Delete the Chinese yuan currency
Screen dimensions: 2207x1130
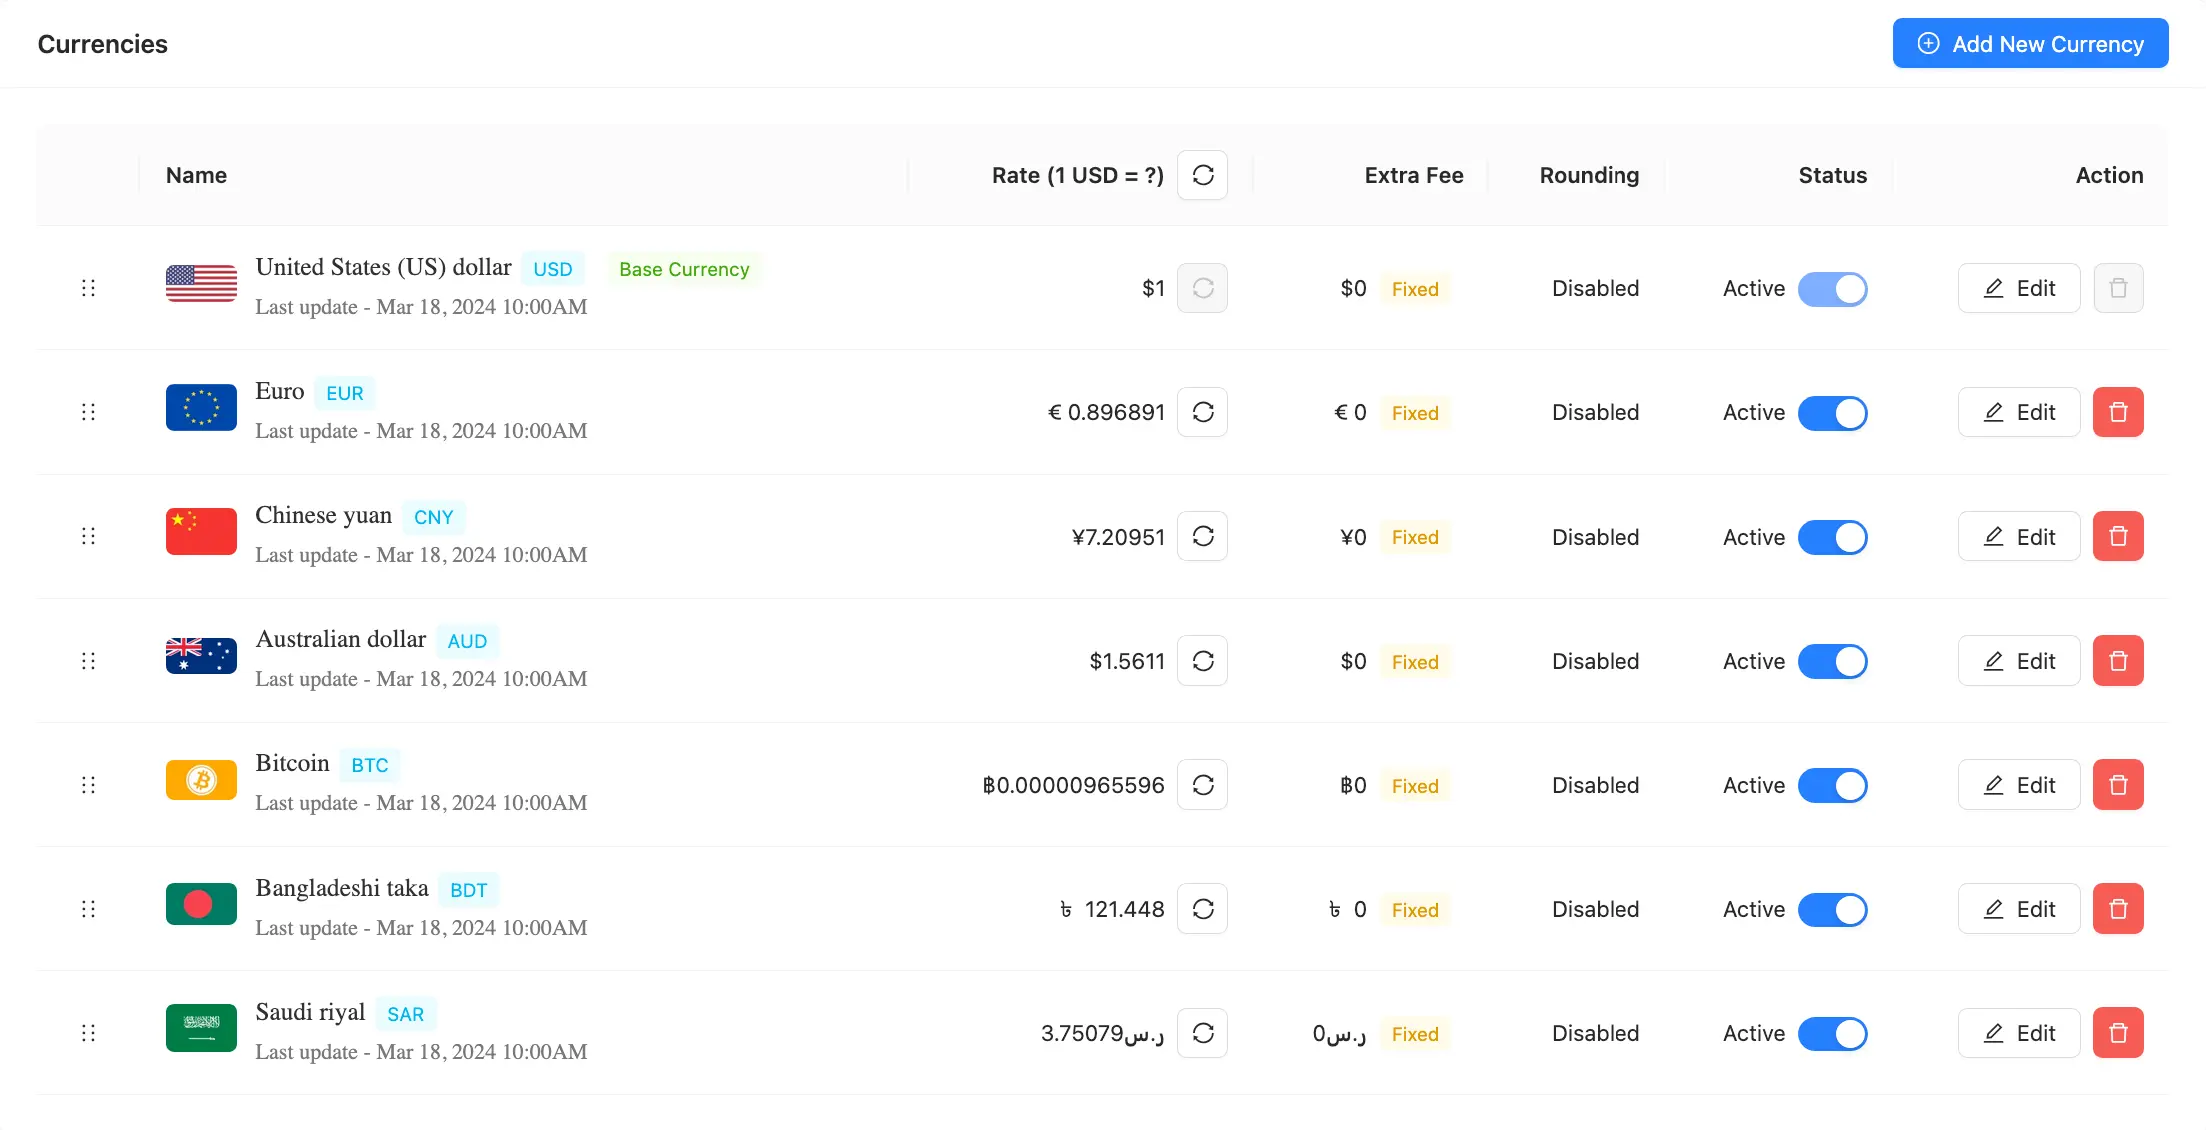pos(2118,536)
